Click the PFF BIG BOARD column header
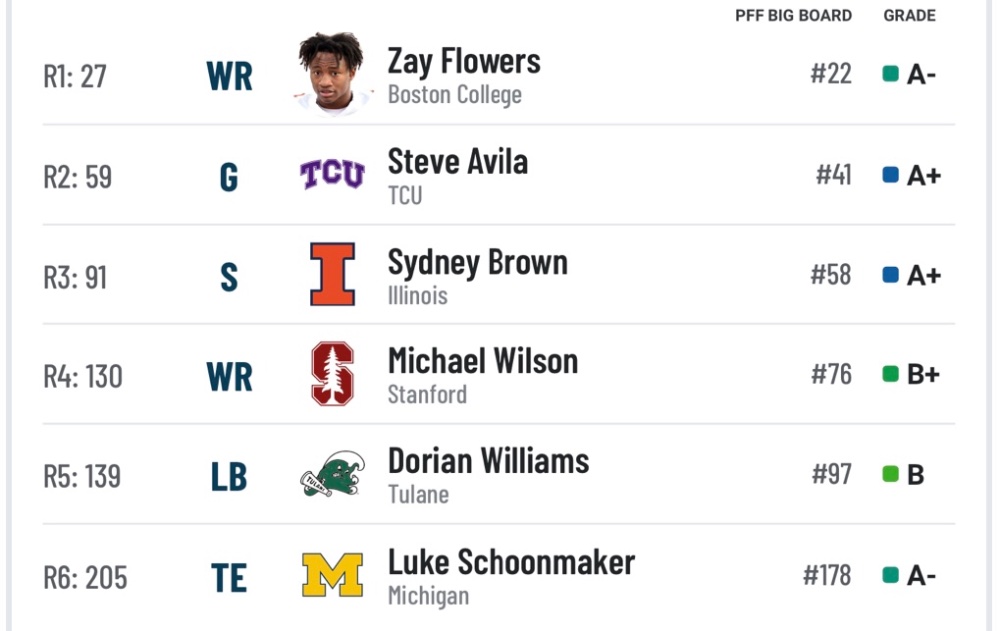1000x631 pixels. (x=793, y=16)
